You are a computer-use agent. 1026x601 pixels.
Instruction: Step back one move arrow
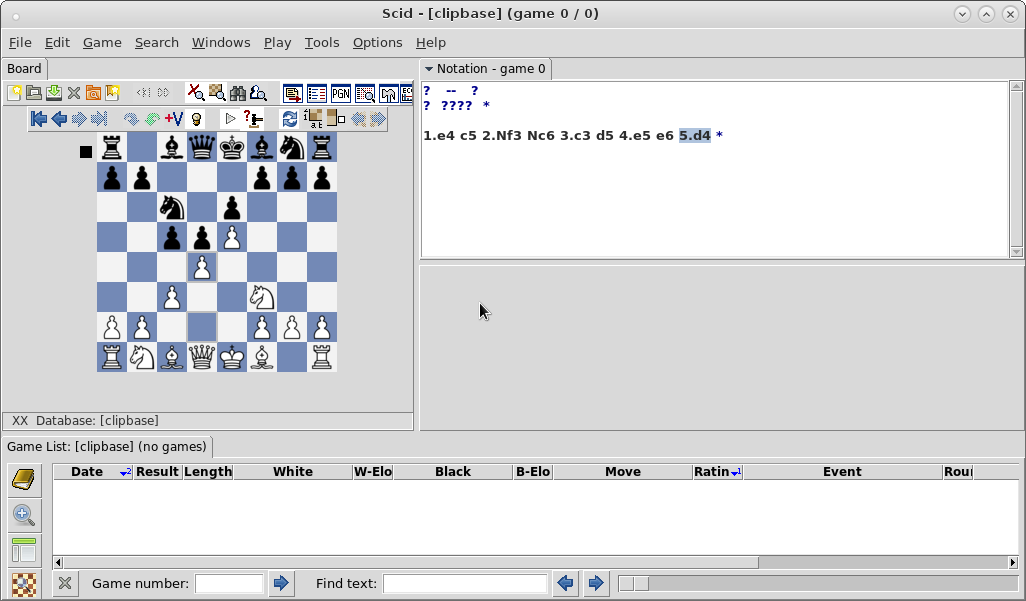(x=59, y=118)
